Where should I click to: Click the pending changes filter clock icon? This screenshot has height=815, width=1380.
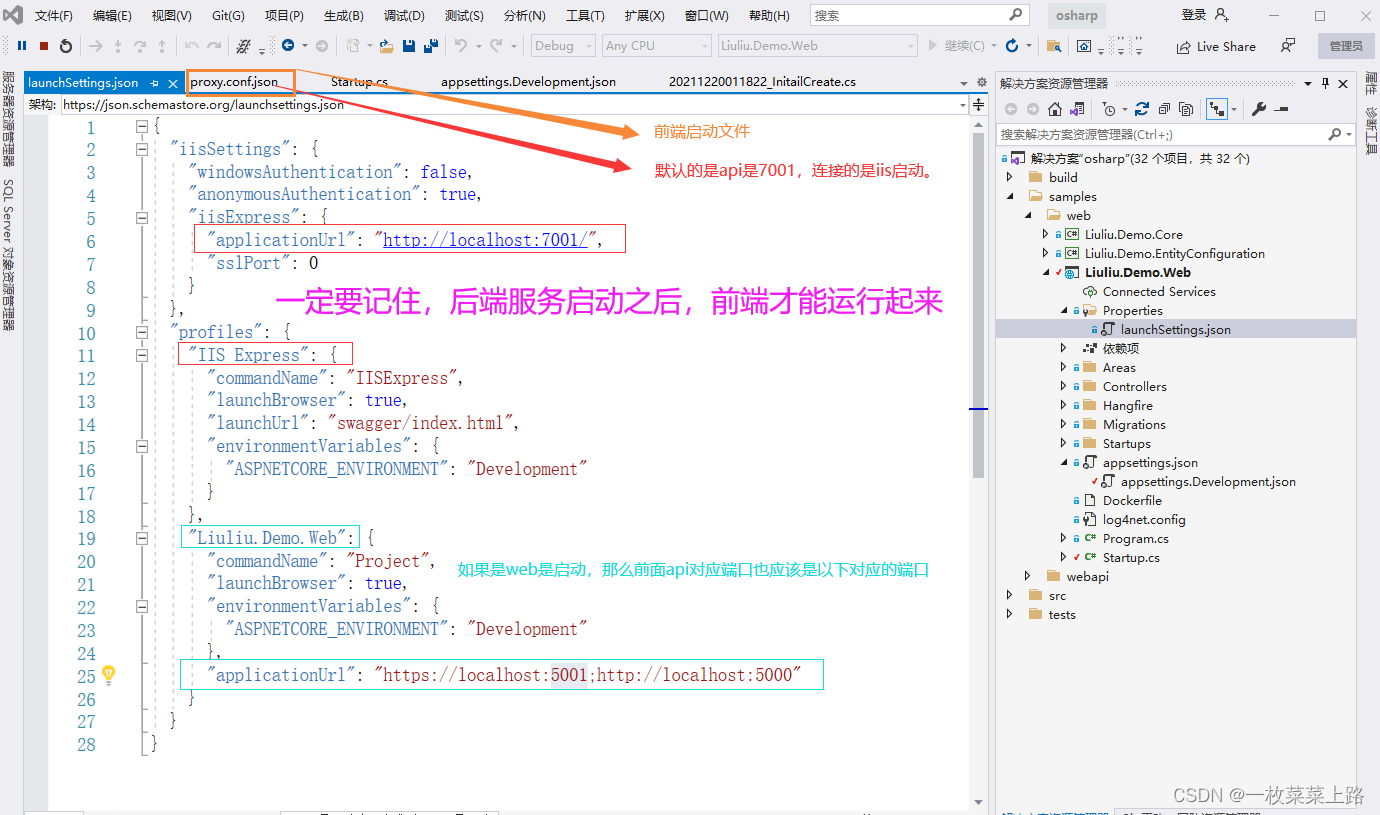(1108, 109)
